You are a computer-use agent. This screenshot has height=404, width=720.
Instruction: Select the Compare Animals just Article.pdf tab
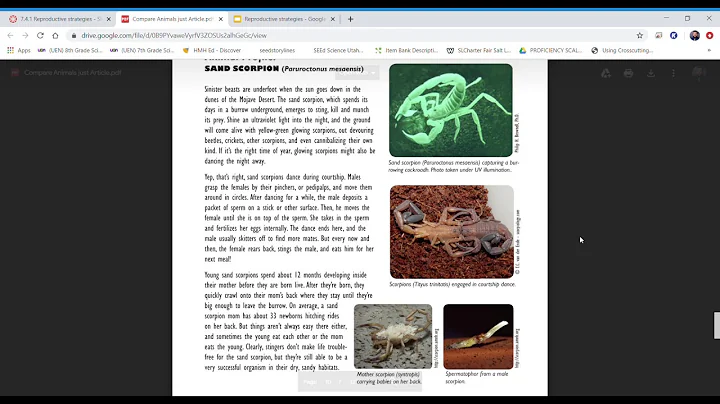click(x=172, y=19)
